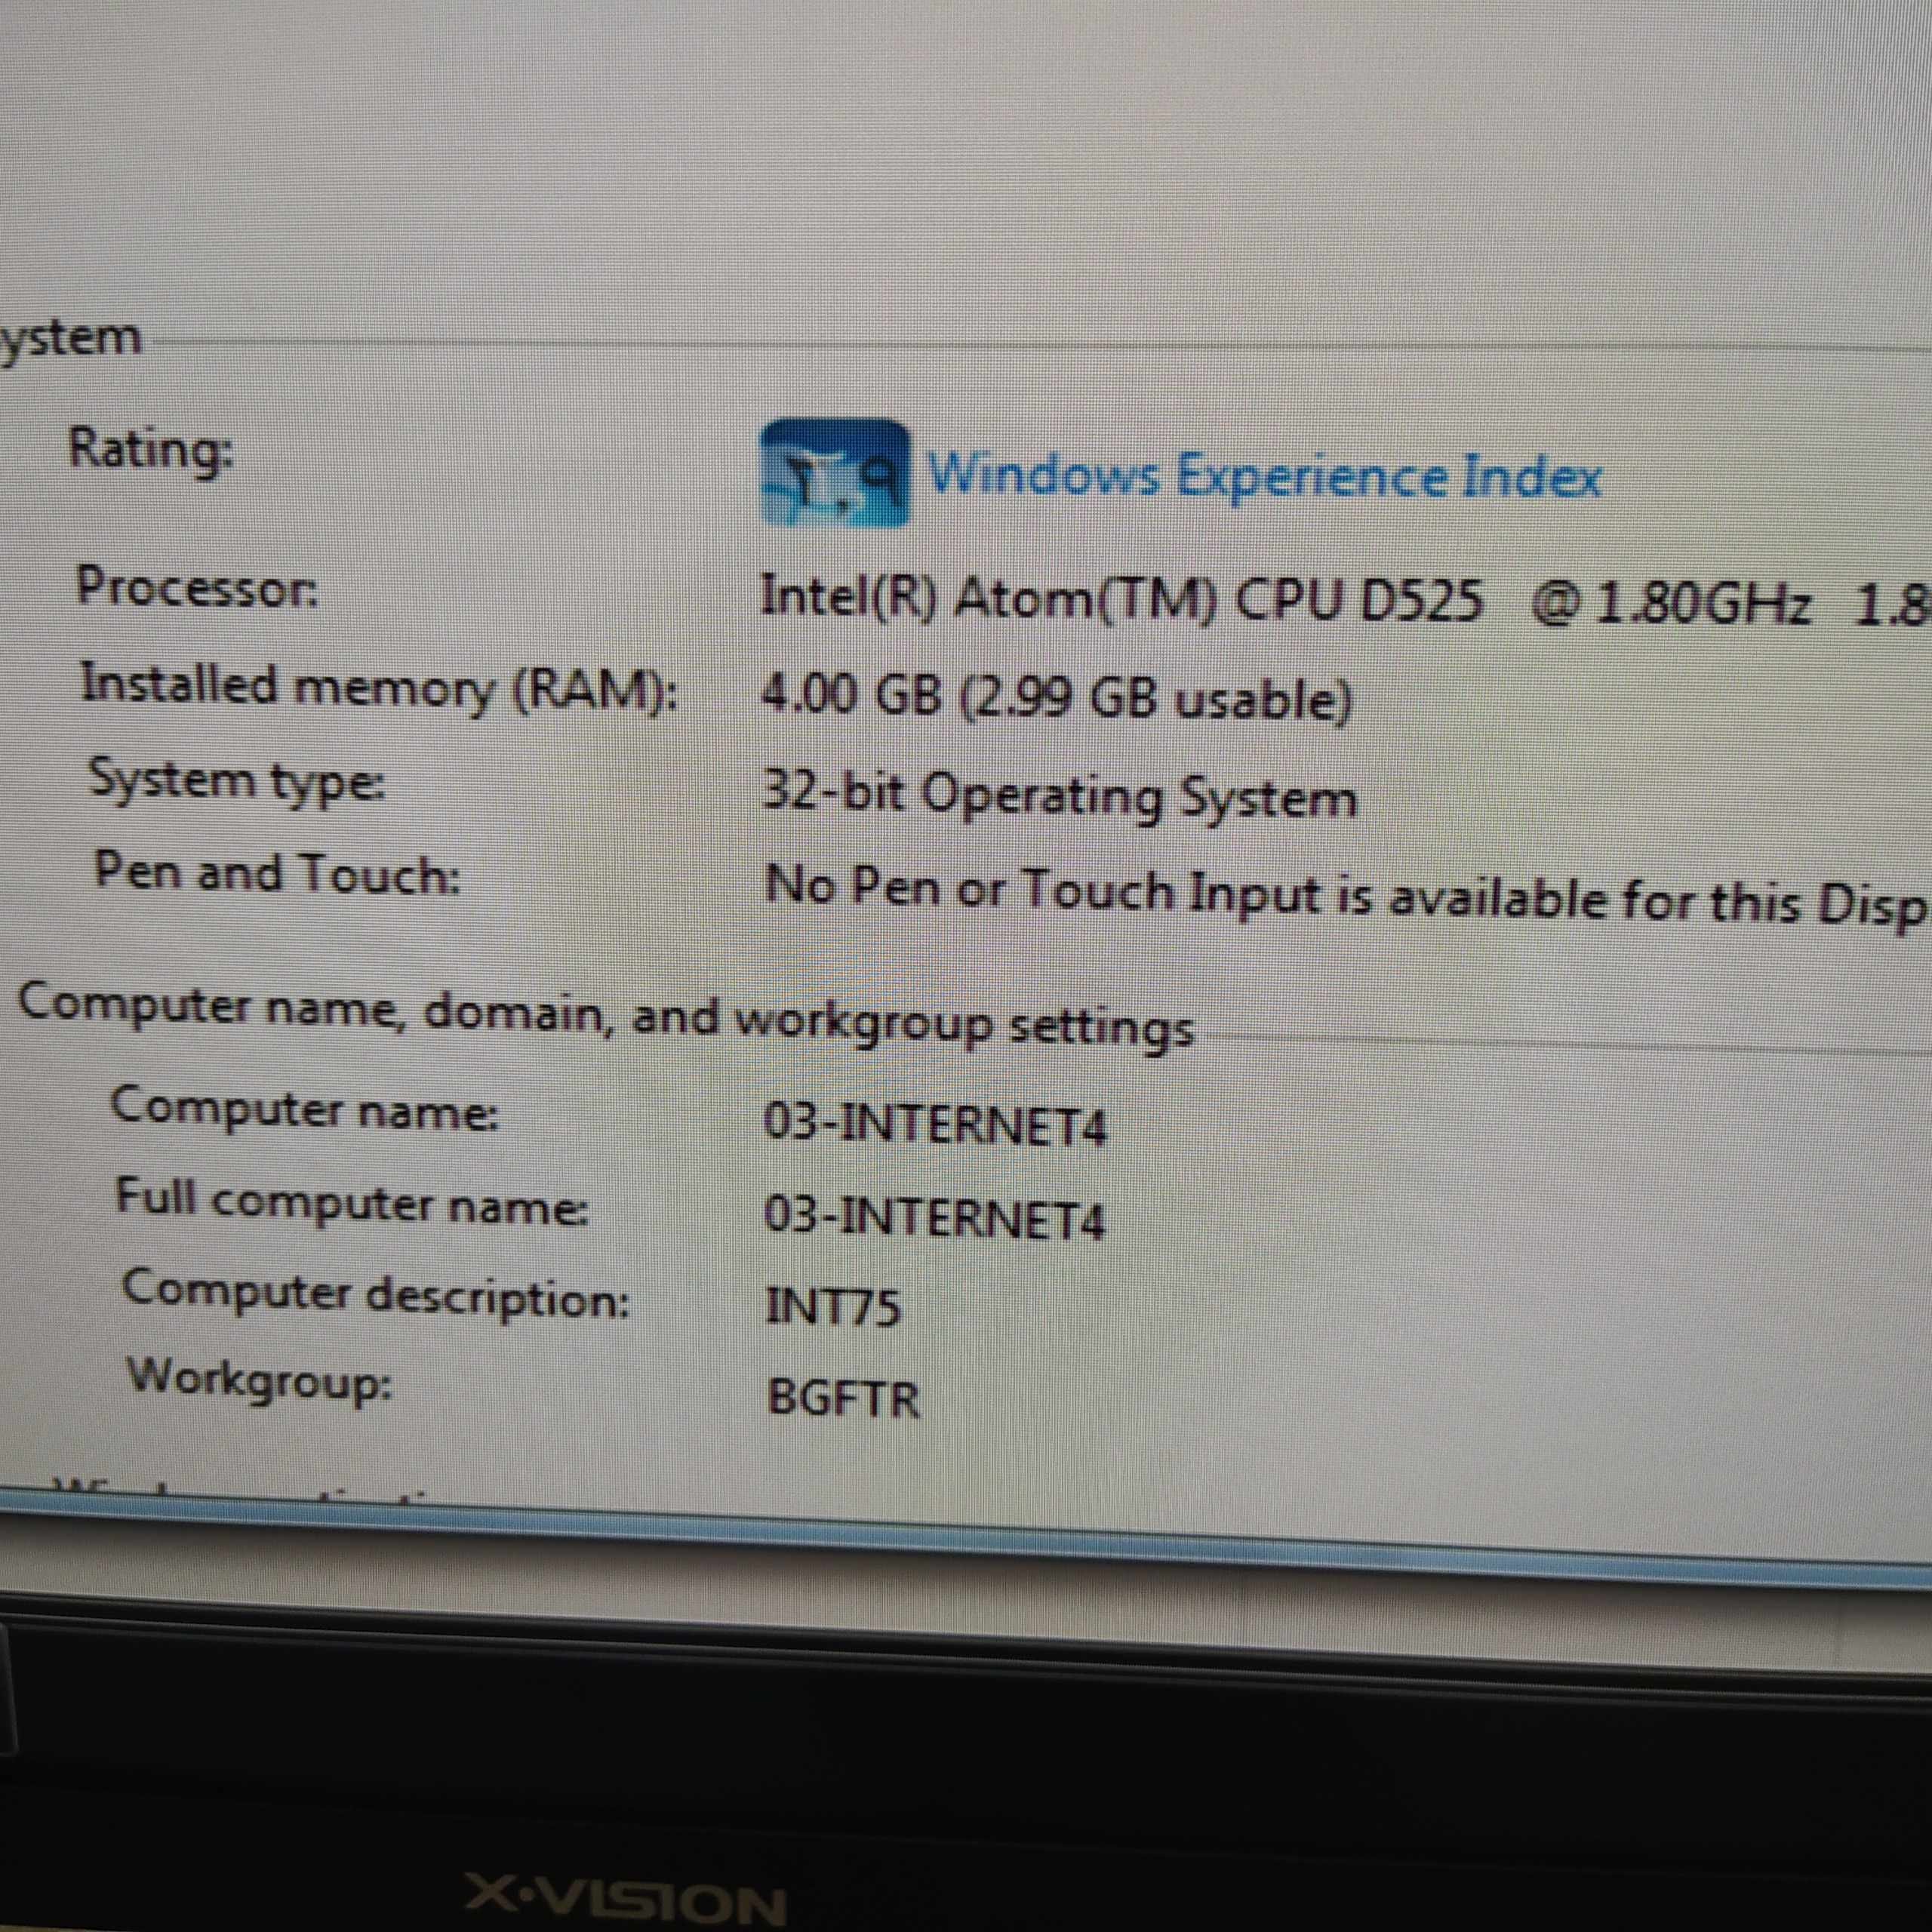Image resolution: width=1932 pixels, height=1932 pixels.
Task: Click the Computer name value 03-INTERNET4
Action: [934, 1126]
